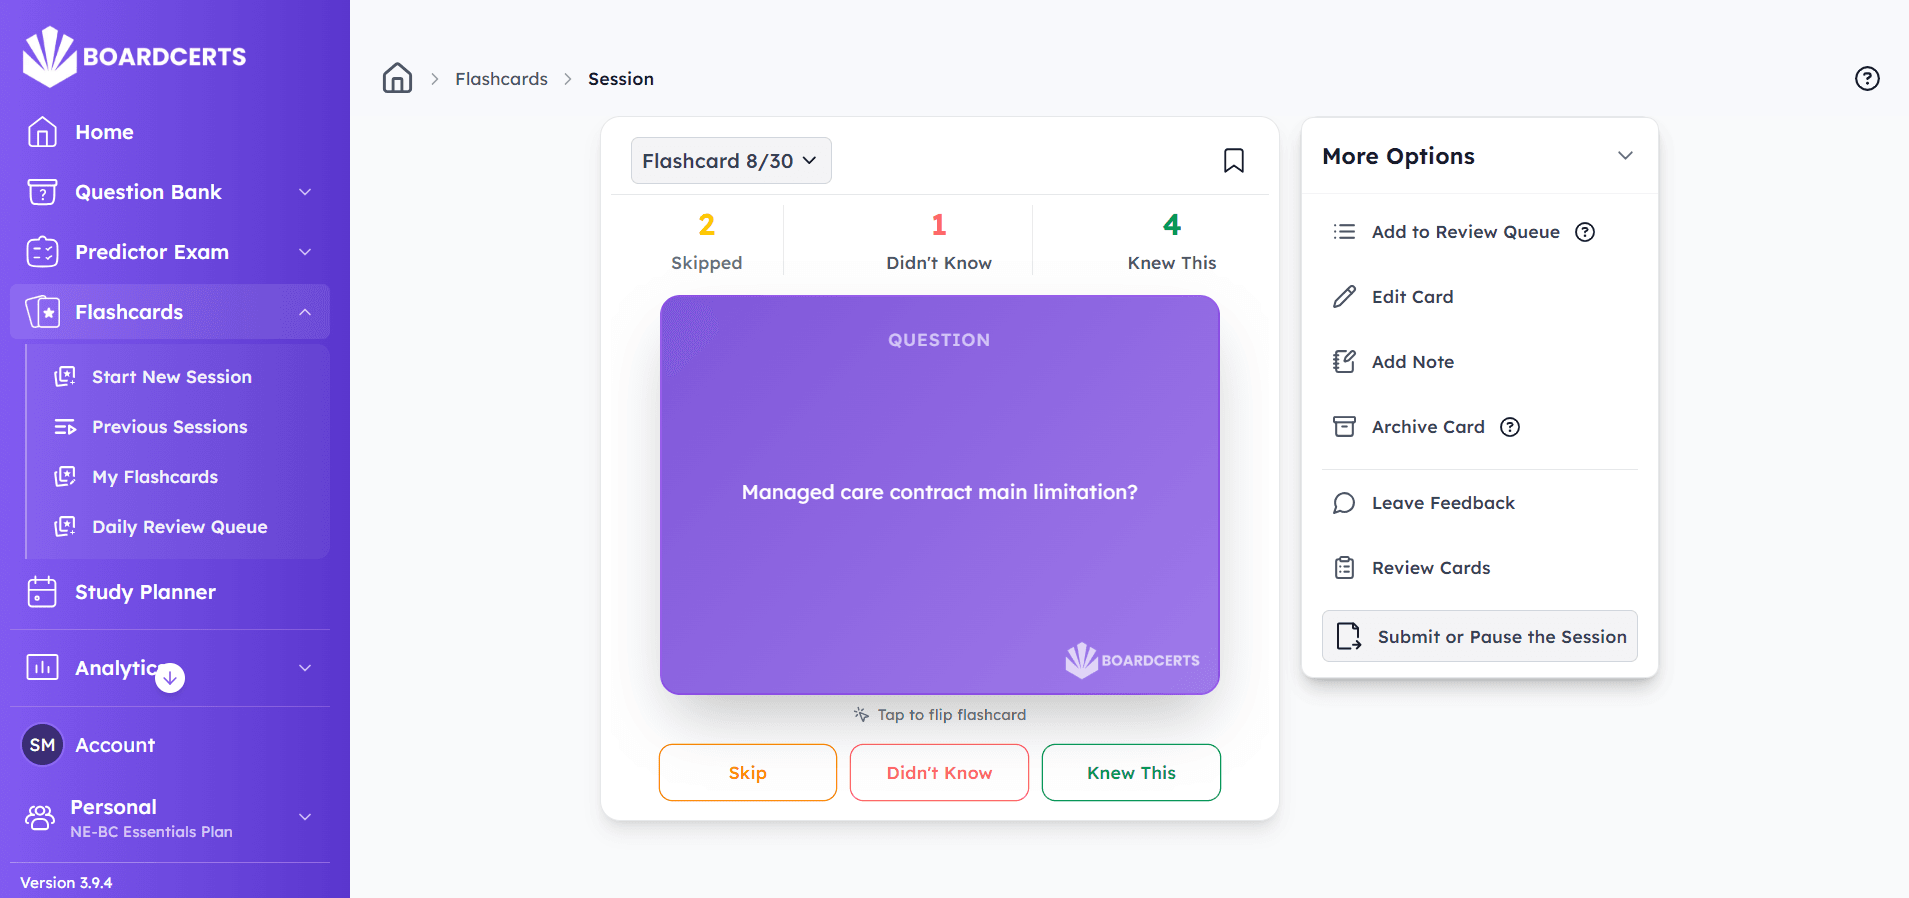Screen dimensions: 1909x898
Task: Click Leave Feedback option
Action: pos(1443,503)
